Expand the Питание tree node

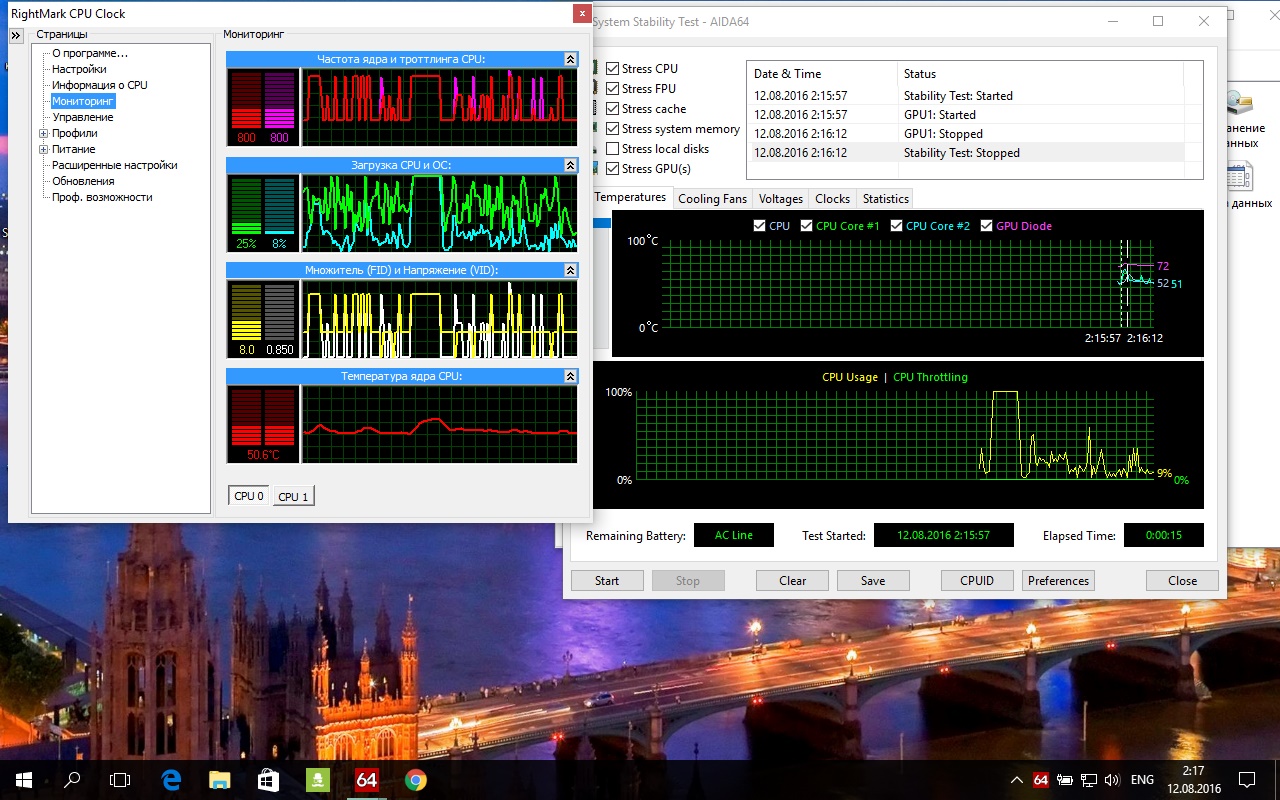43,149
